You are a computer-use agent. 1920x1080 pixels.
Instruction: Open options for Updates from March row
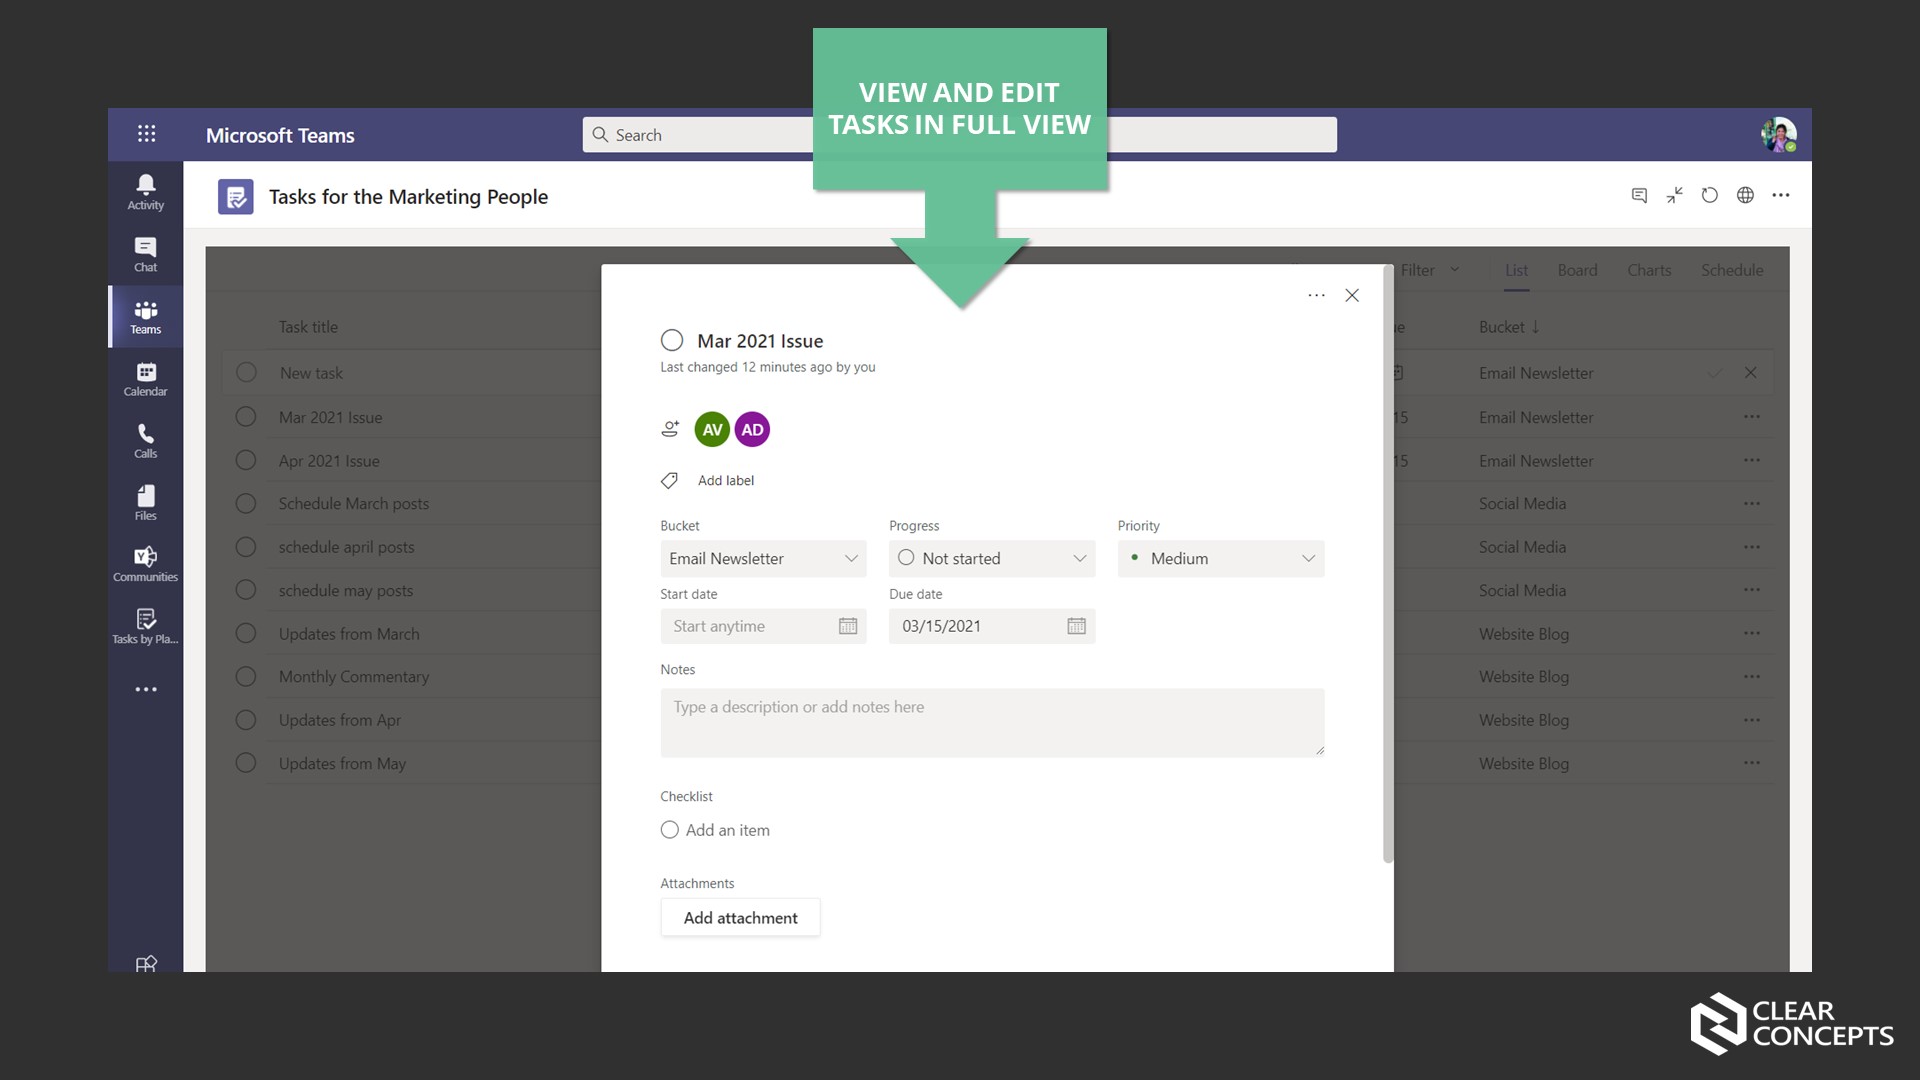(1752, 633)
